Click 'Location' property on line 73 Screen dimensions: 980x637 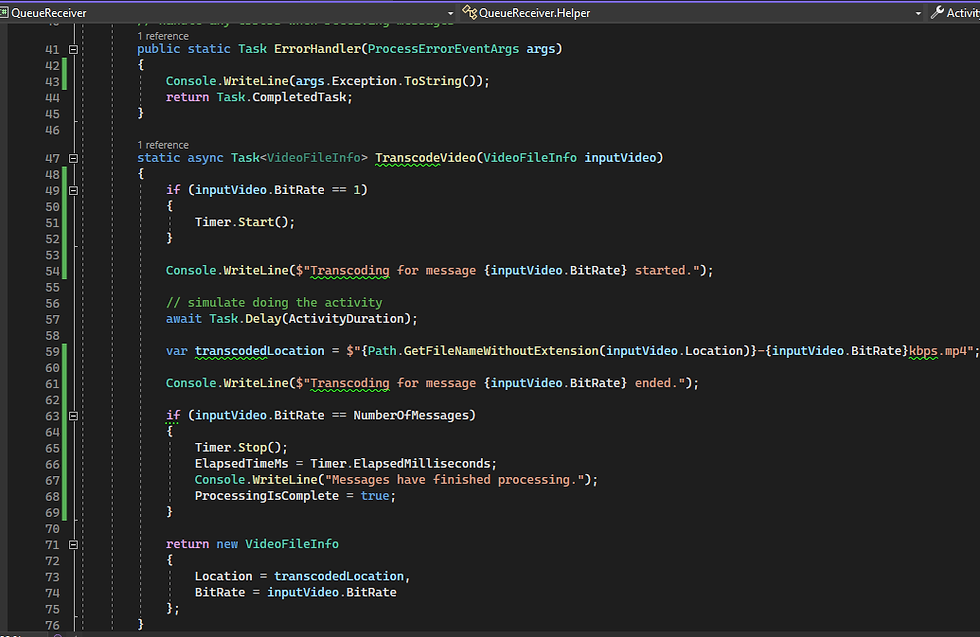(223, 576)
